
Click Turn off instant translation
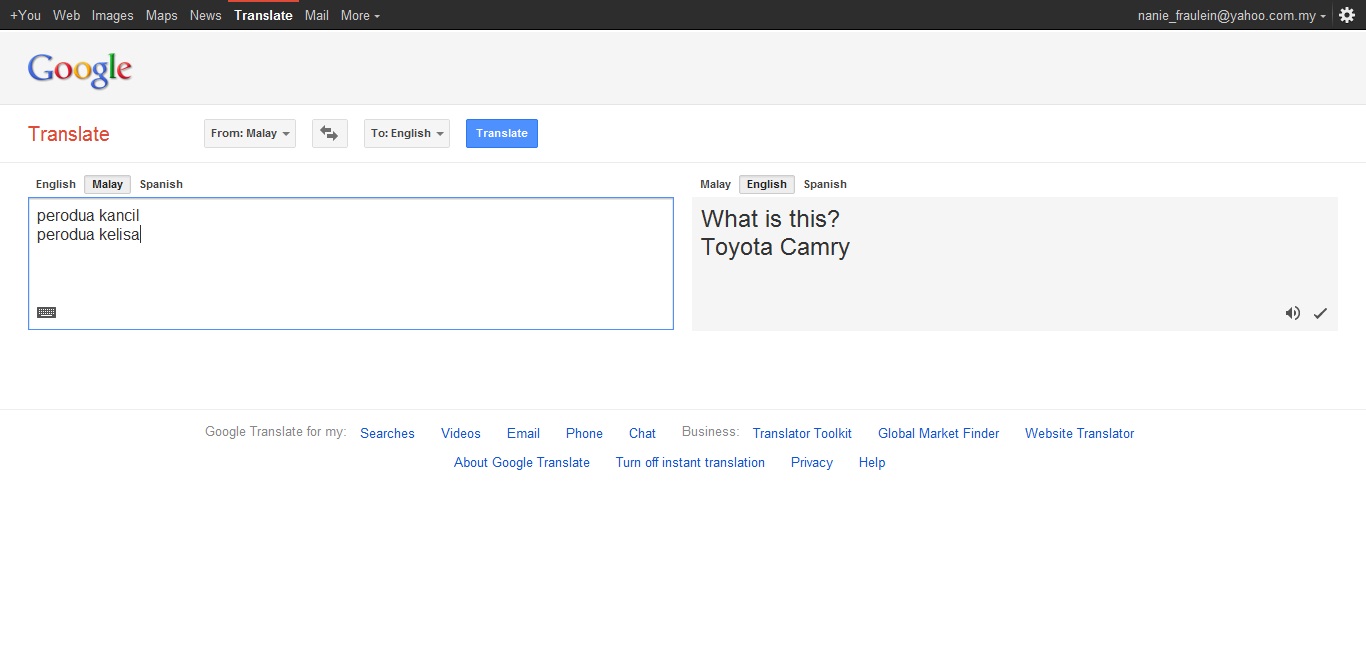690,462
